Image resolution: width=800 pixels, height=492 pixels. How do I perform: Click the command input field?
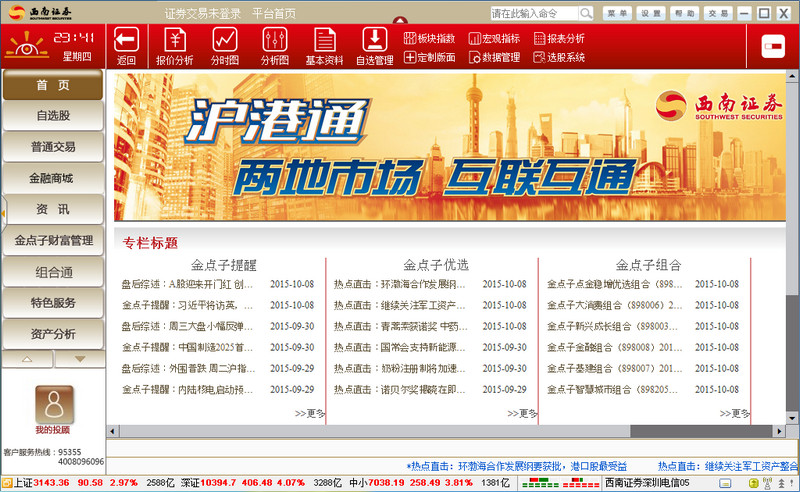pyautogui.click(x=534, y=13)
